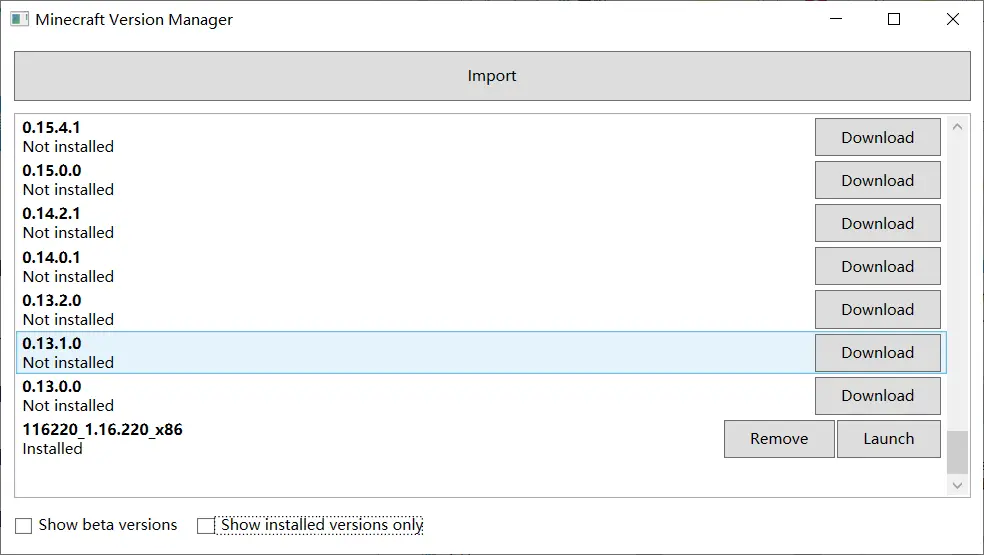984x555 pixels.
Task: Download version 0.14.2.1
Action: (877, 224)
